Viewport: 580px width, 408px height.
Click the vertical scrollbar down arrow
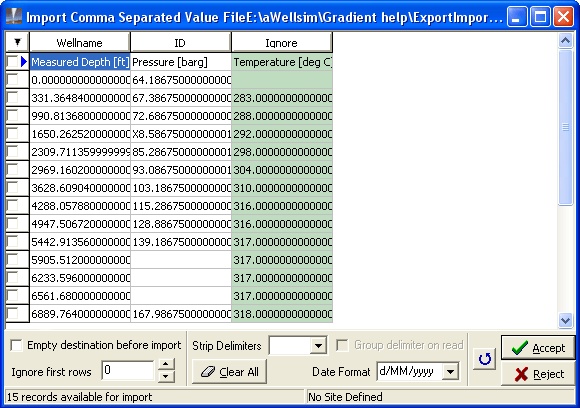tap(566, 320)
